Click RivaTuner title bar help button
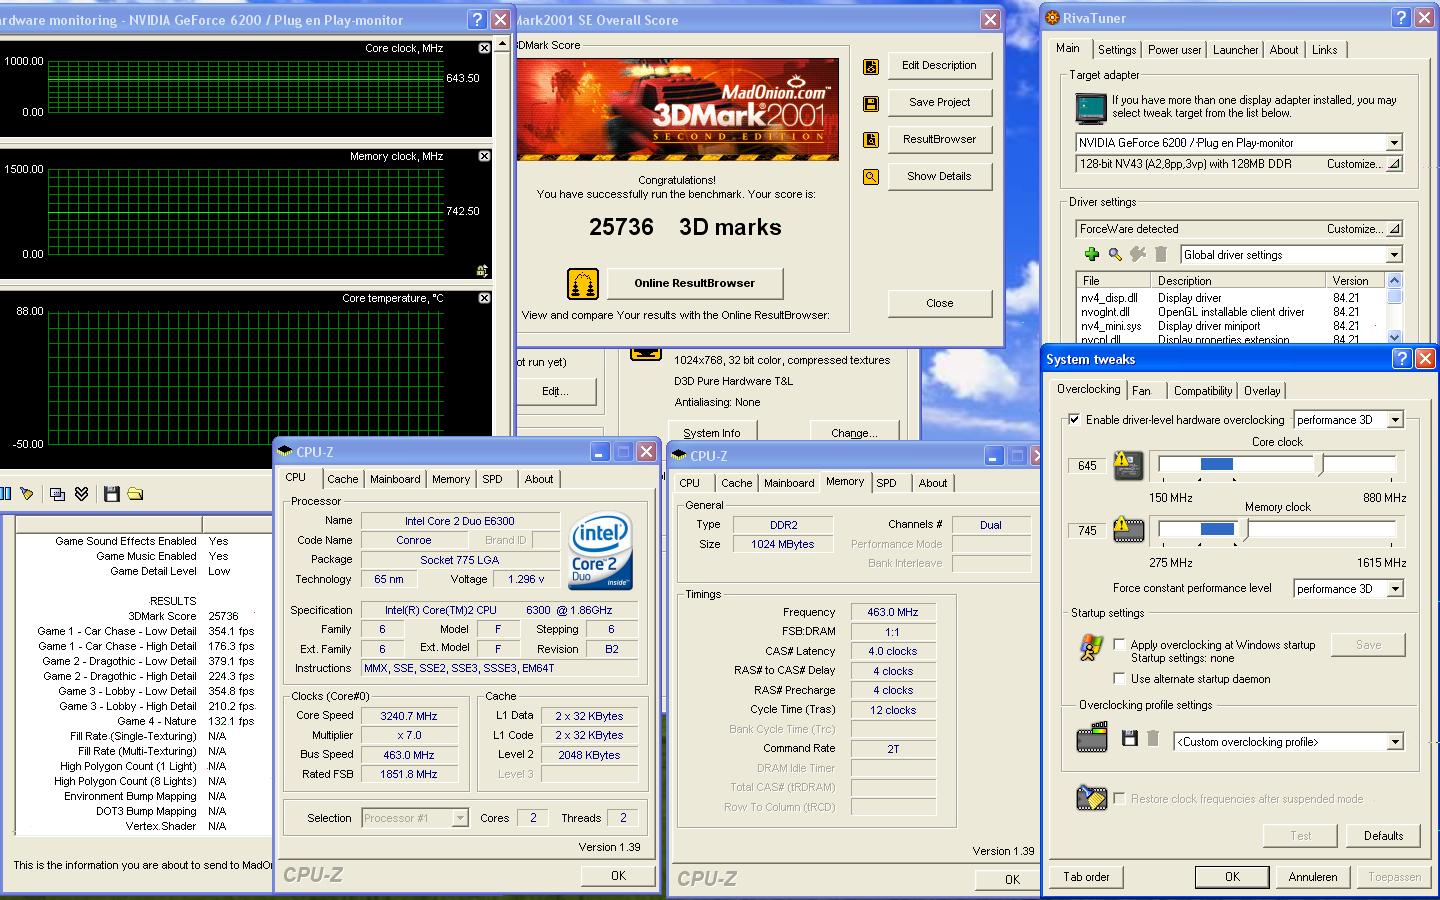This screenshot has height=900, width=1440. tap(1401, 17)
